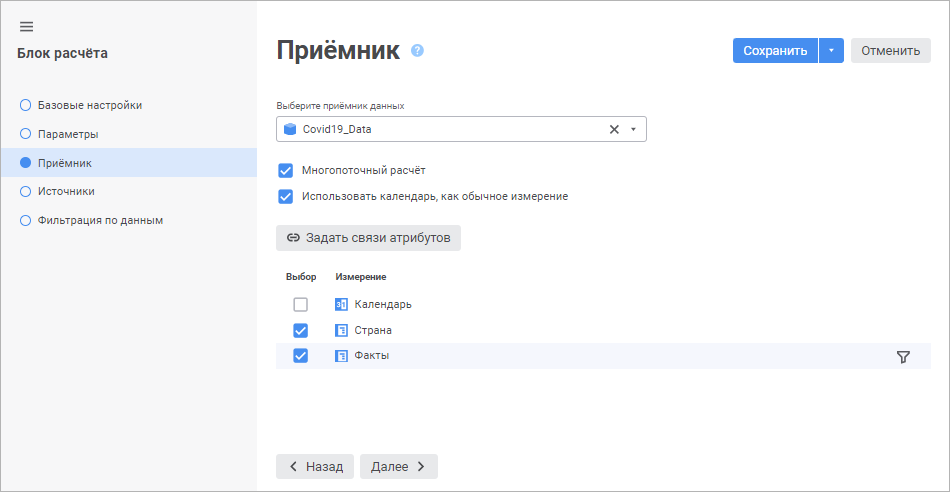Toggle calendar as regular dimension checkbox

pos(286,196)
